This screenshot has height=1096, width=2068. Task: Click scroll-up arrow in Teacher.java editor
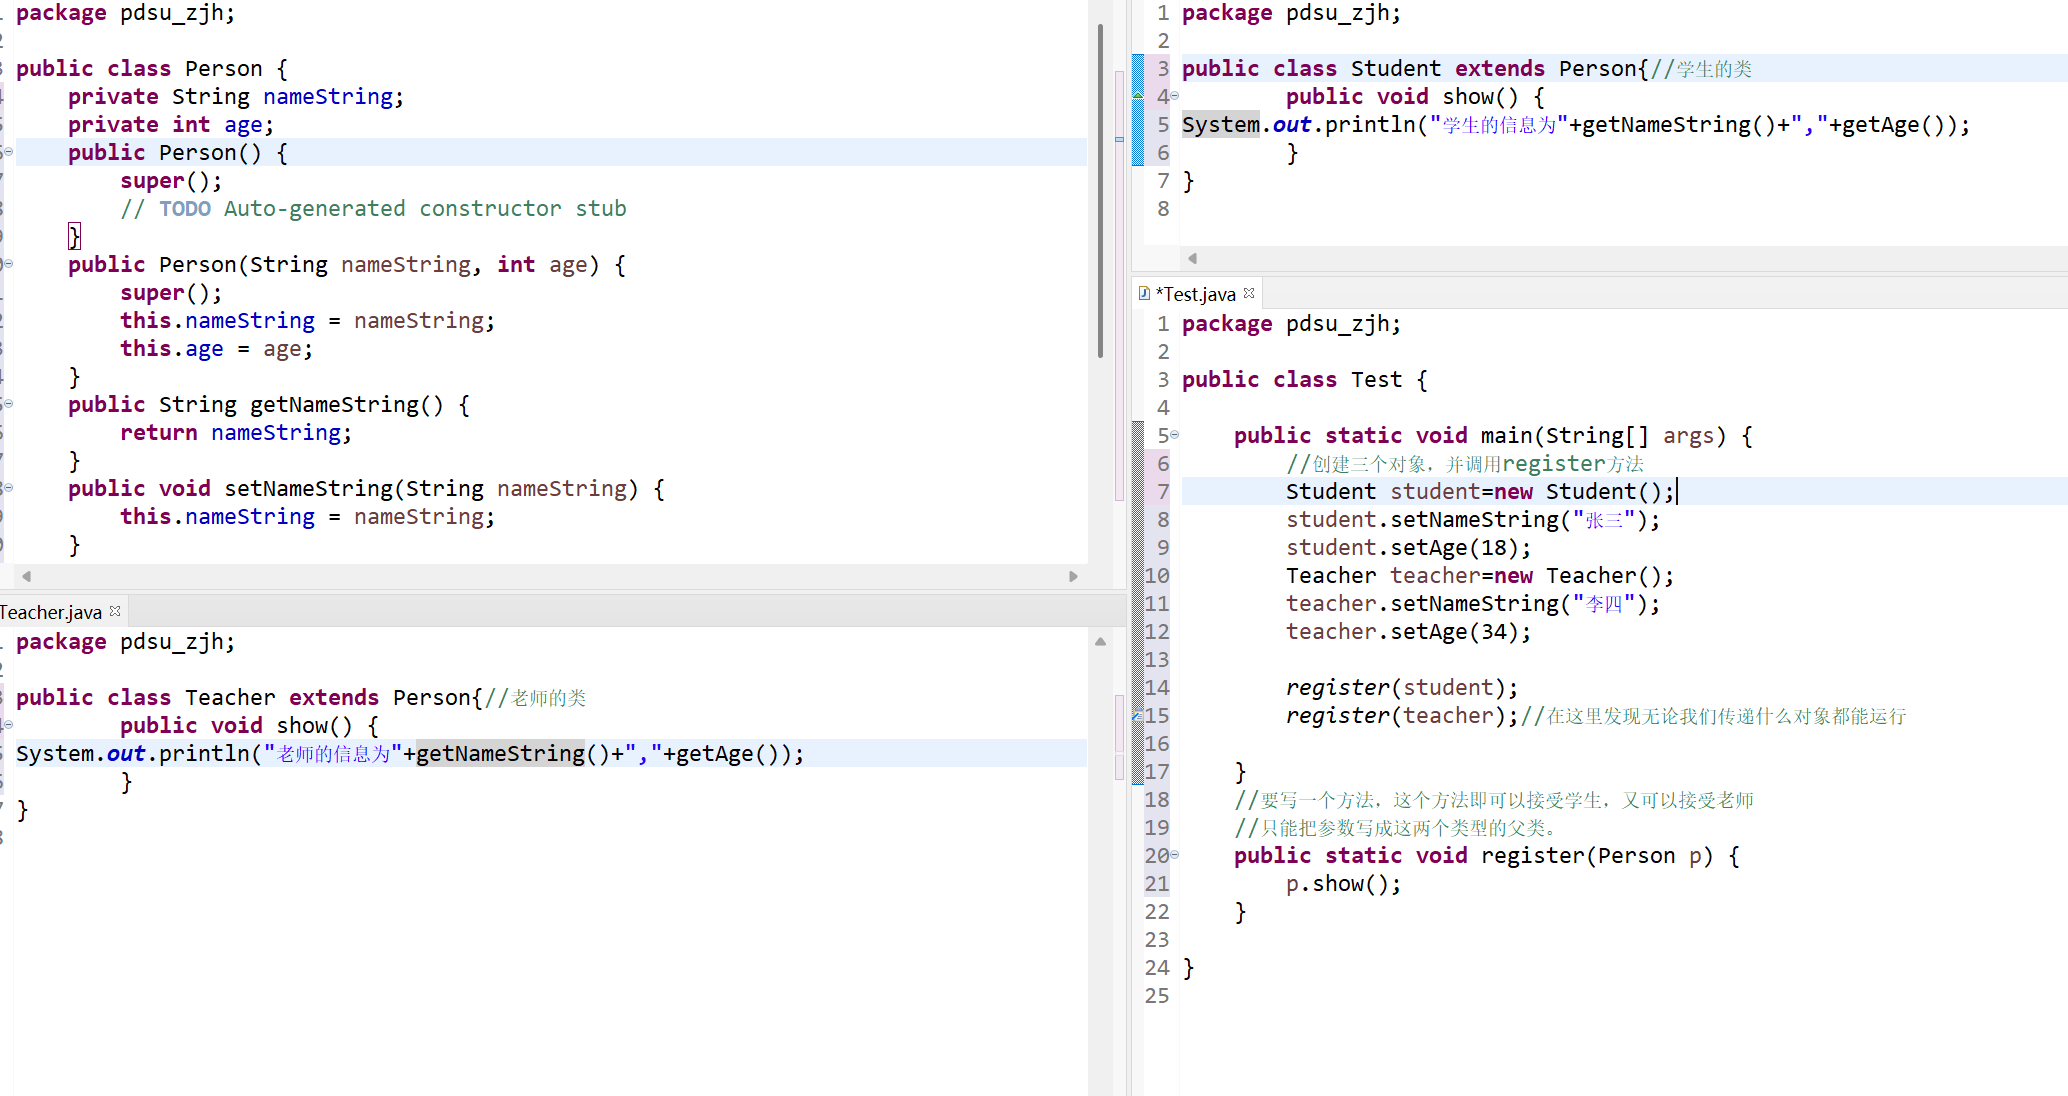tap(1100, 642)
